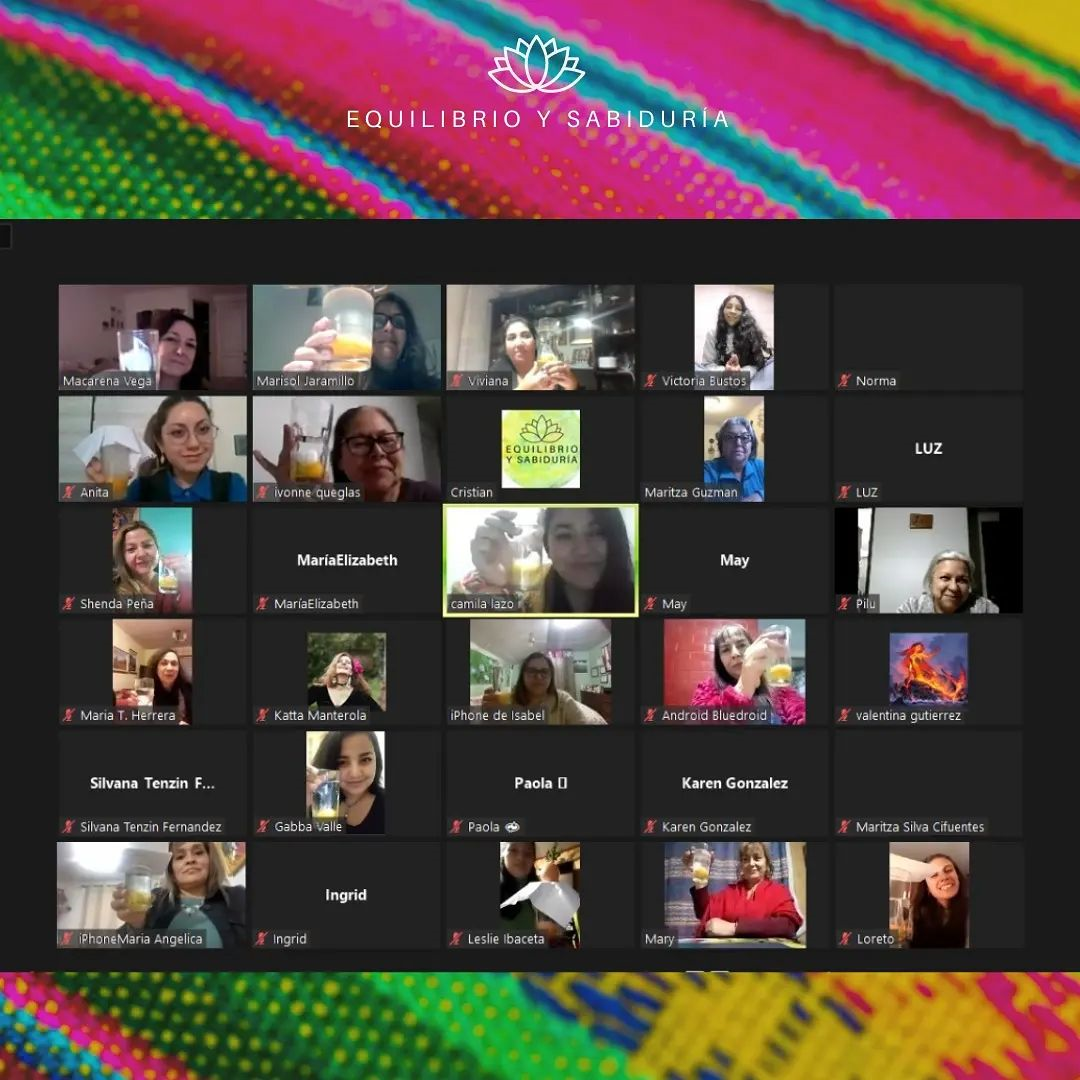Click the May participant name tile
1080x1080 pixels.
click(x=734, y=560)
